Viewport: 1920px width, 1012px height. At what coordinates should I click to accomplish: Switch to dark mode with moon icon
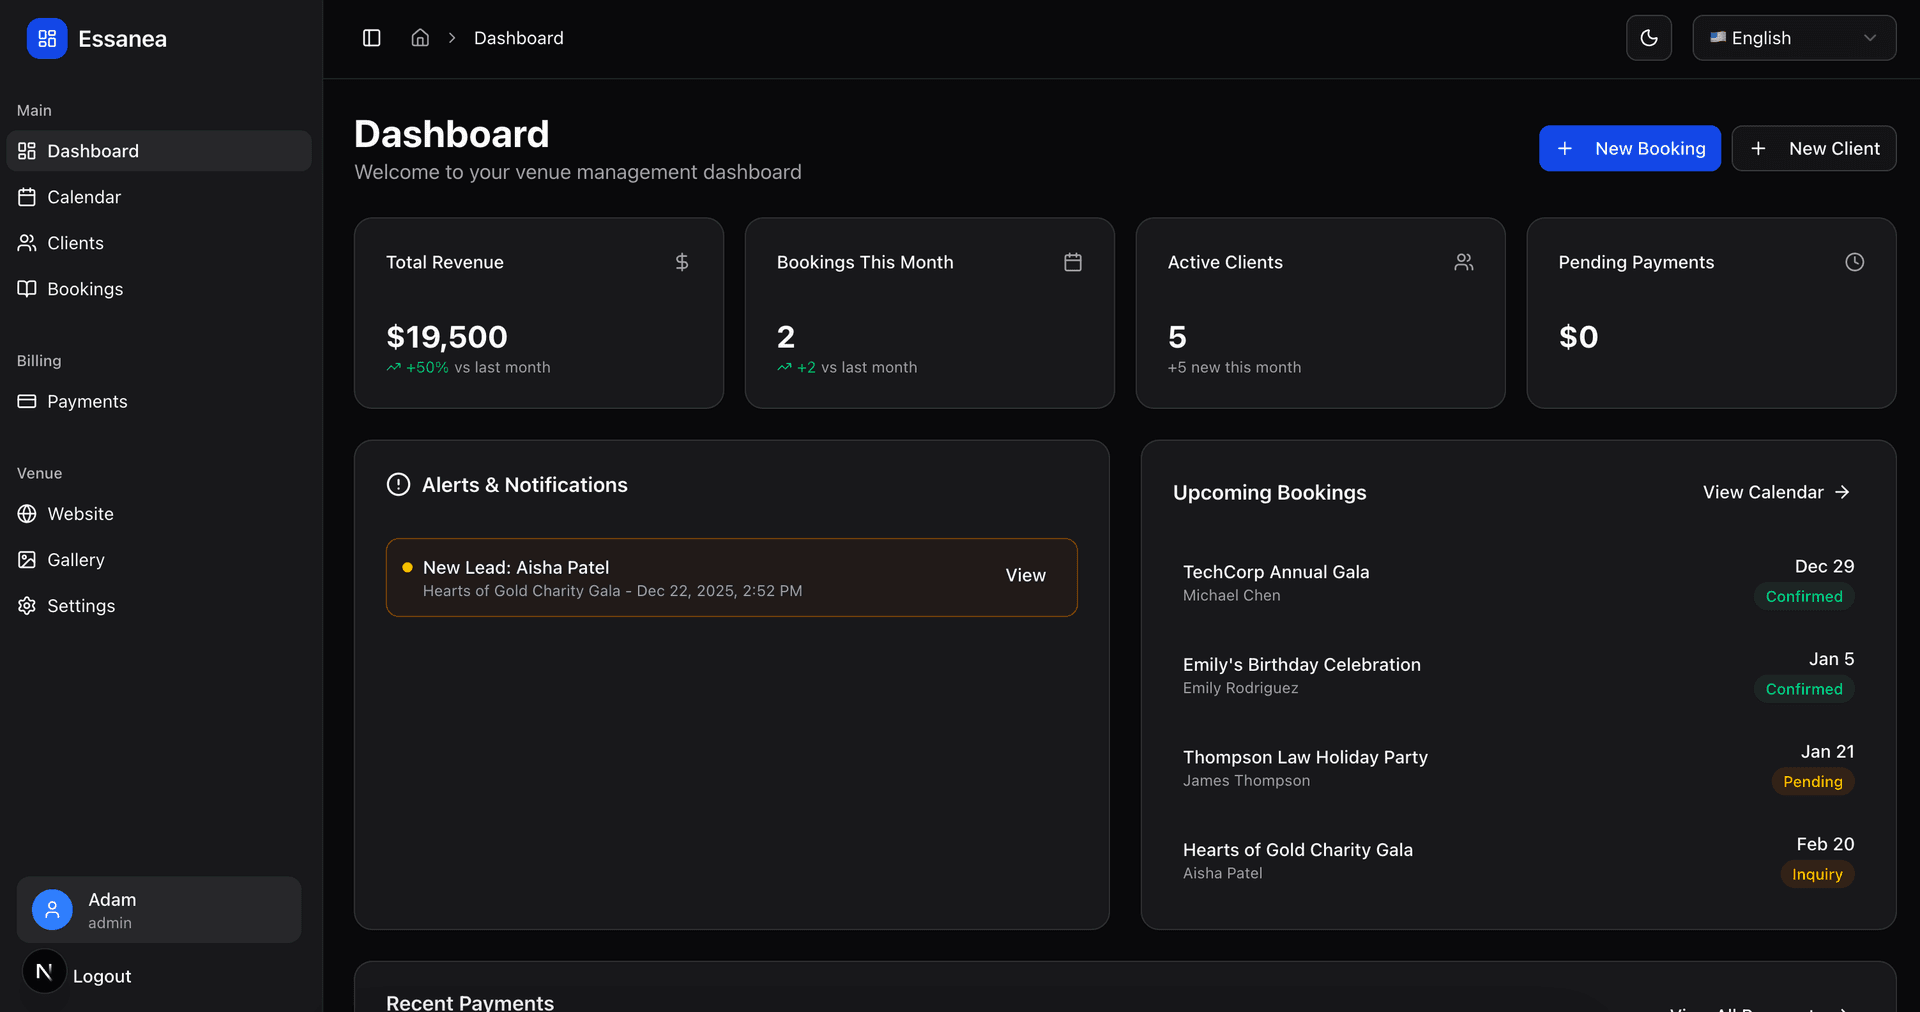tap(1648, 37)
